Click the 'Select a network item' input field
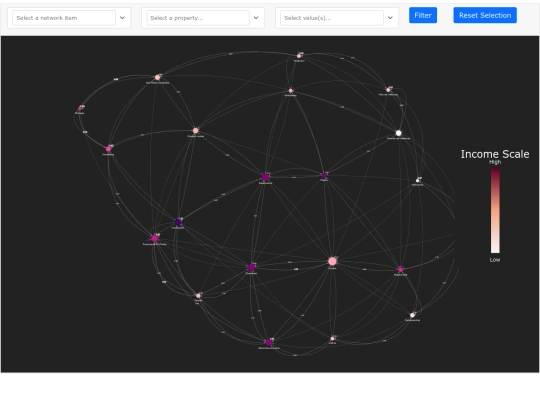The image size is (540, 405). tap(64, 18)
